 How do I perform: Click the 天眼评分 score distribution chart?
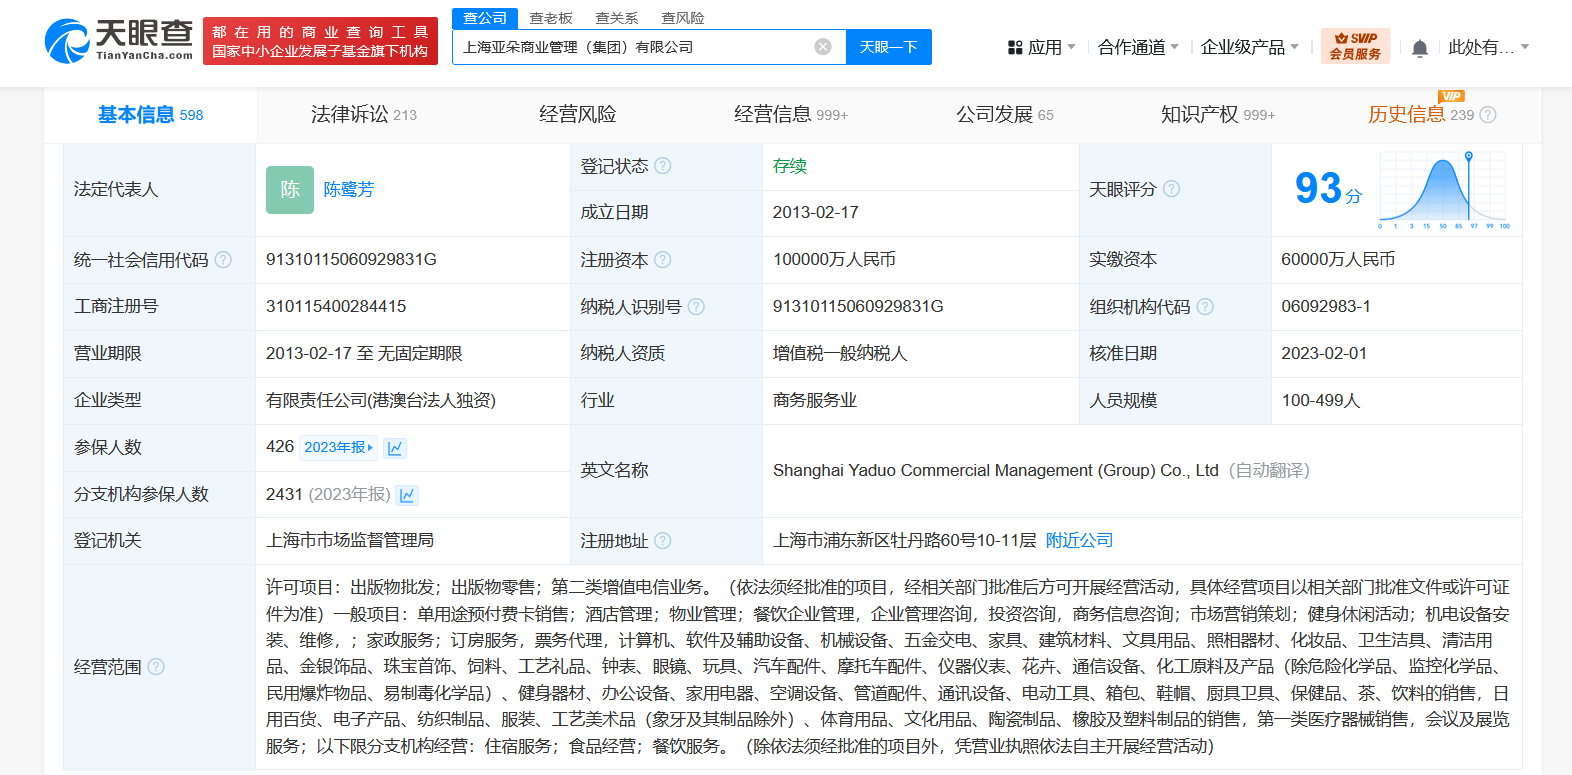(1444, 190)
